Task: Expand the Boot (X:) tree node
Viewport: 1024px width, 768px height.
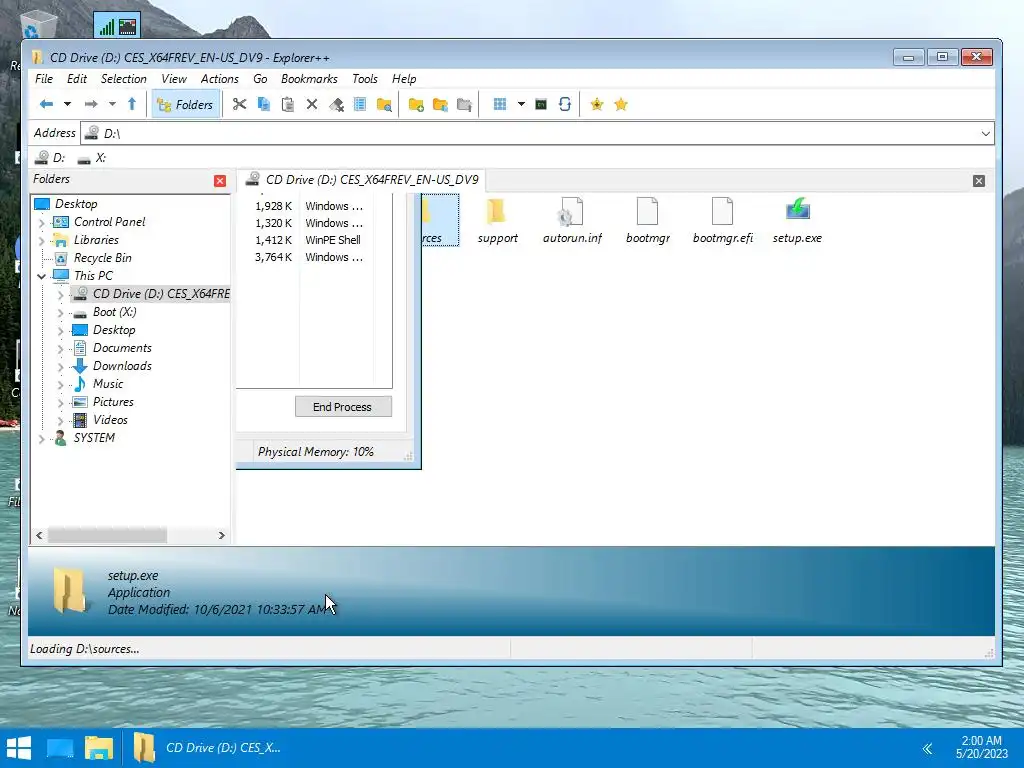Action: (x=60, y=313)
